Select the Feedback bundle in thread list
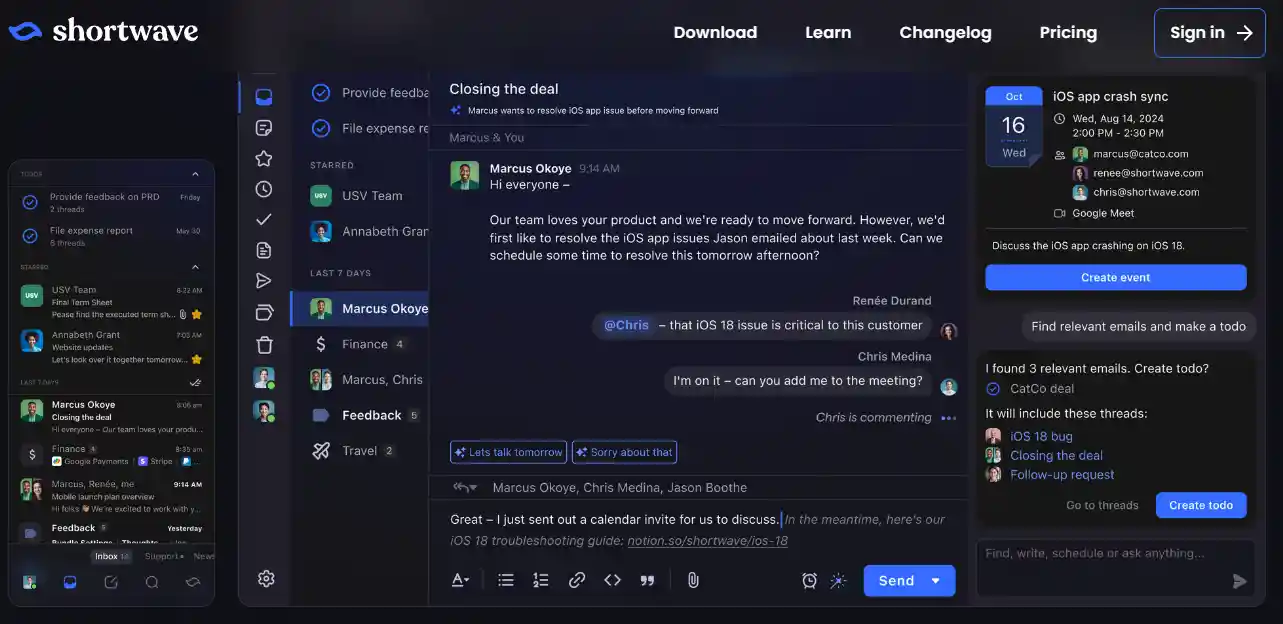The height and width of the screenshot is (624, 1283). click(359, 415)
